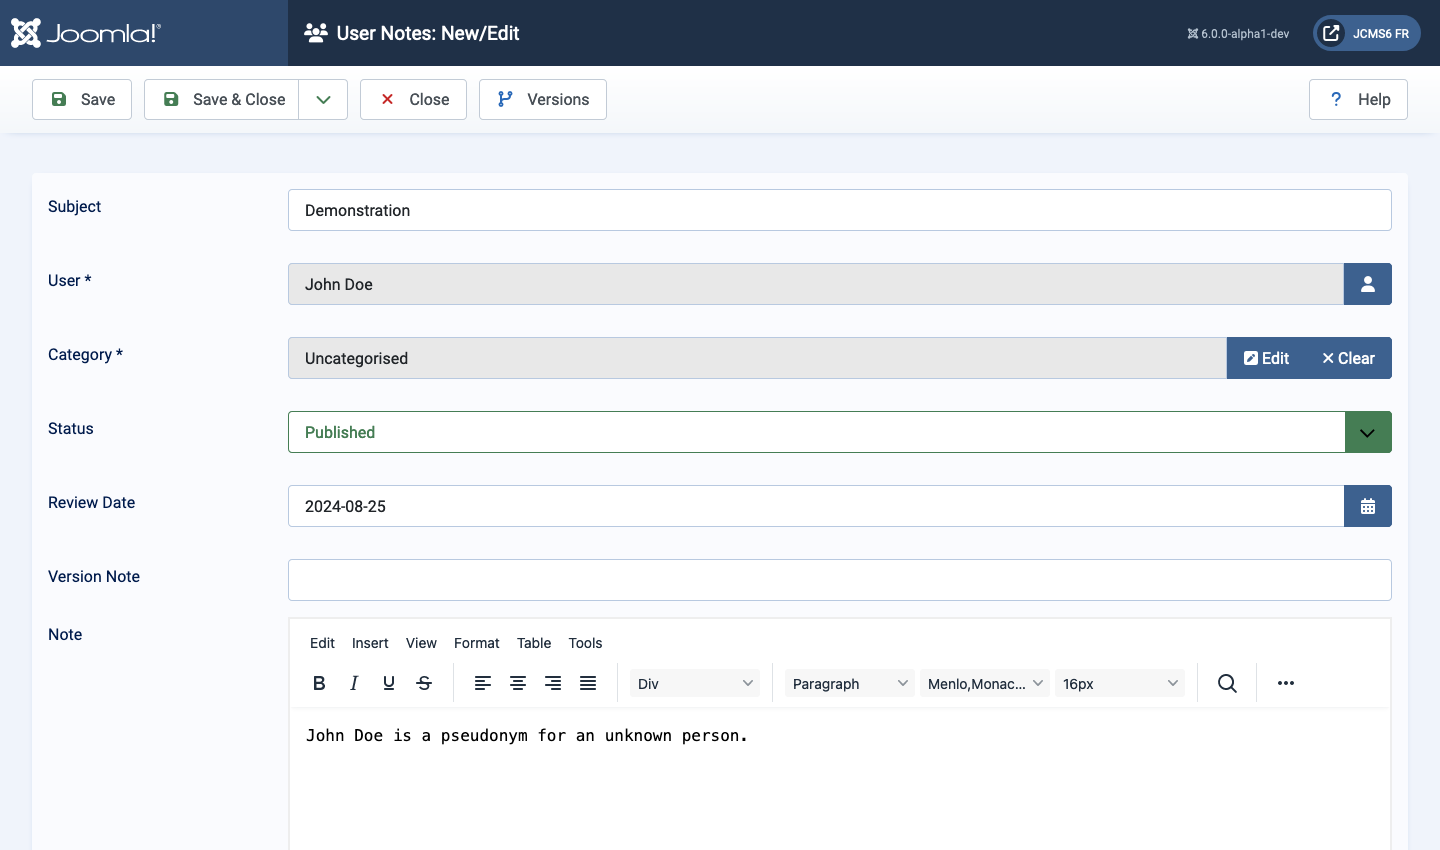Click Save & Close button
This screenshot has width=1440, height=850.
[222, 99]
